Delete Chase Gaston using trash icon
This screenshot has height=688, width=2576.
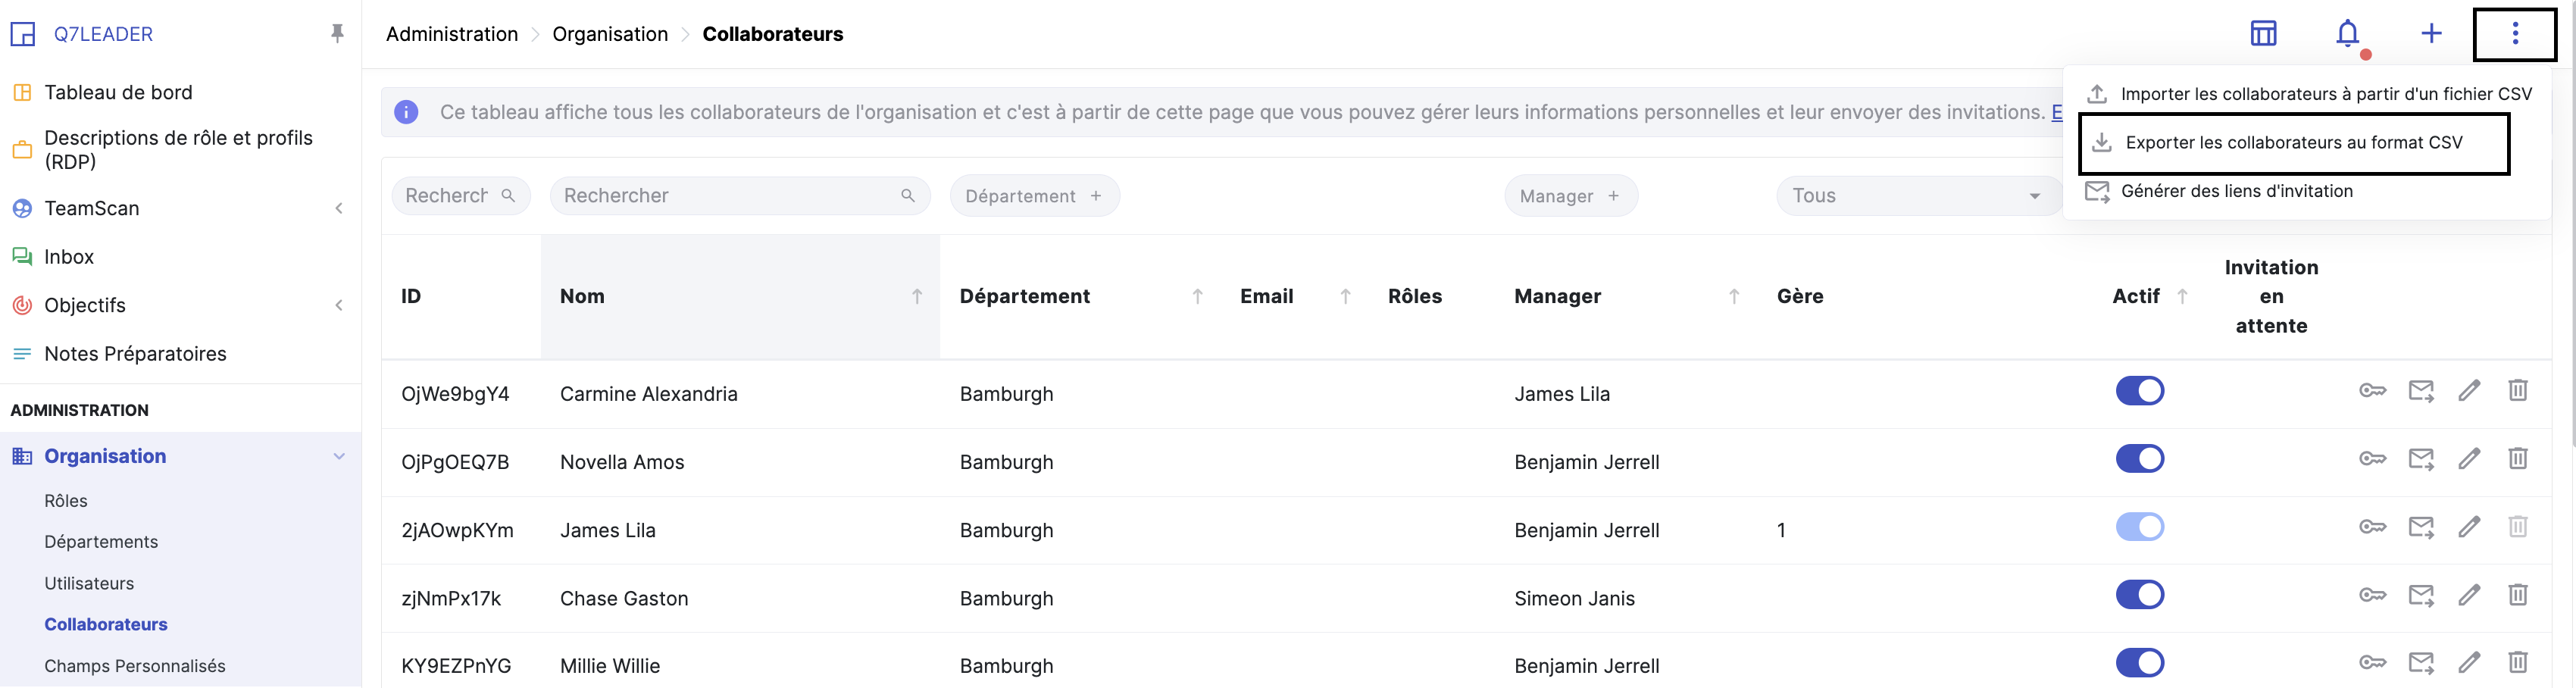2517,595
